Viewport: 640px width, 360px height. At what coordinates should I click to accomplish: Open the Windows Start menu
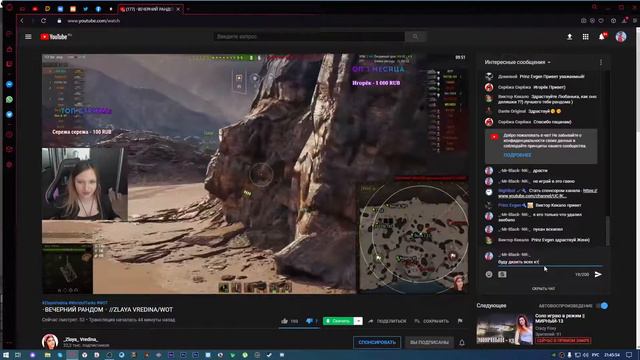[6, 355]
